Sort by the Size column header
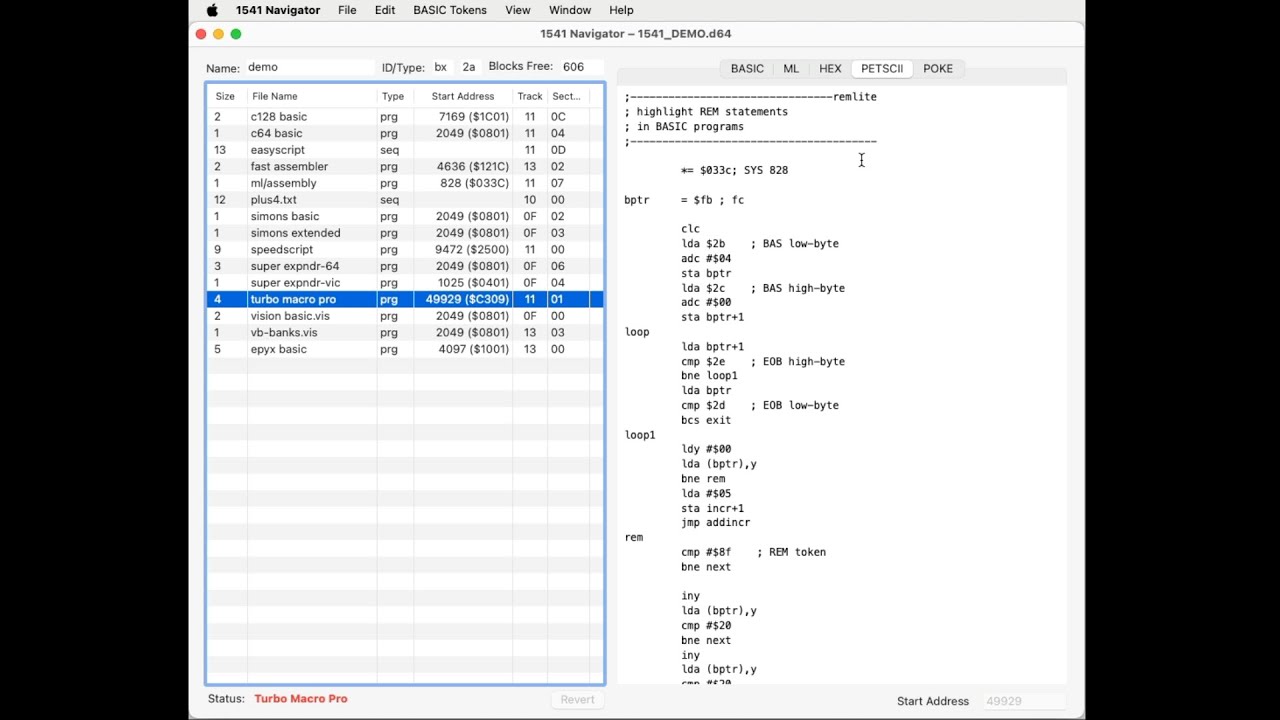Viewport: 1280px width, 720px height. point(226,96)
